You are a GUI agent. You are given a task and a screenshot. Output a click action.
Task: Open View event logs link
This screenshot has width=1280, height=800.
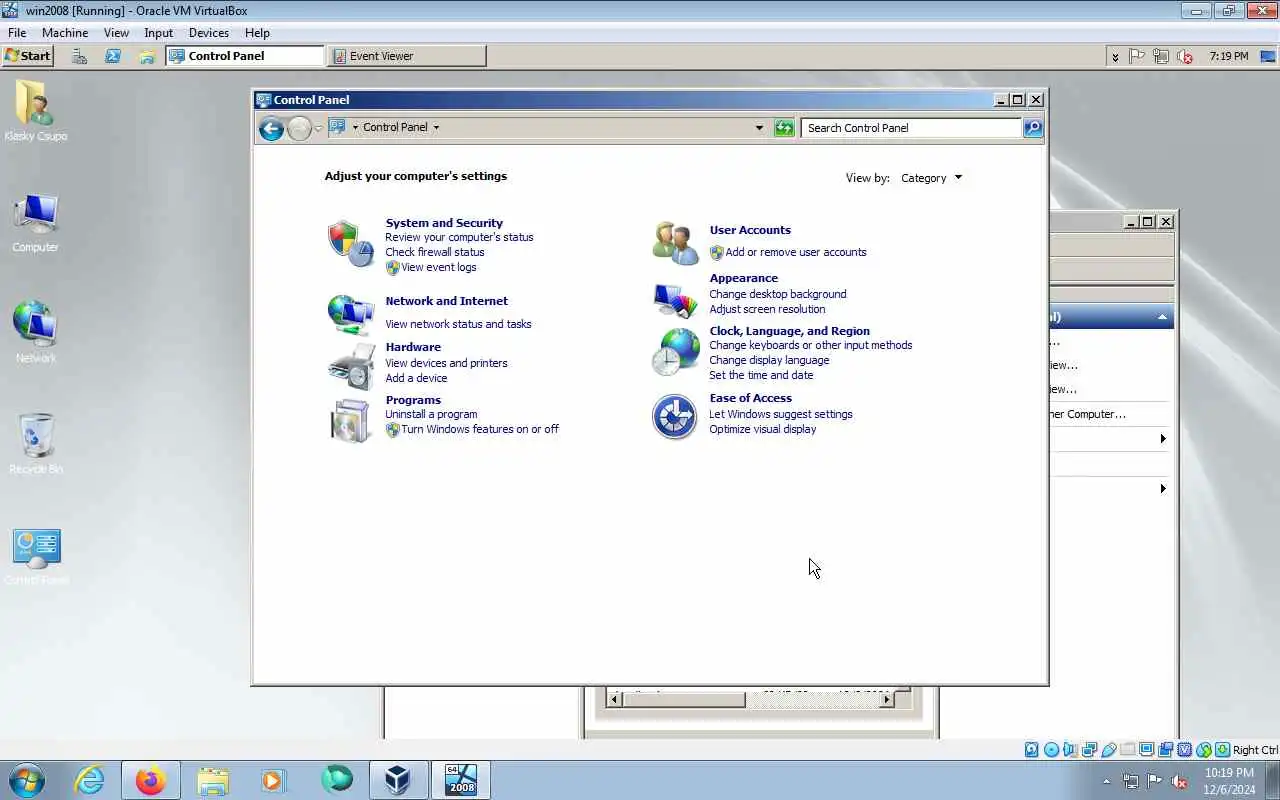tap(439, 267)
